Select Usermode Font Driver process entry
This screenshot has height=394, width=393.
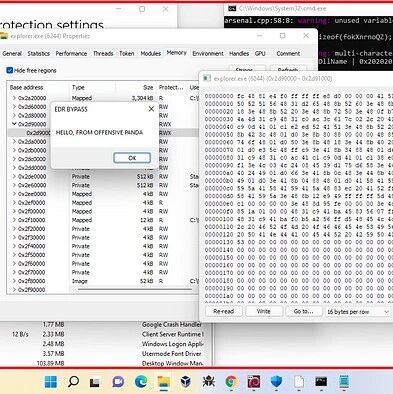172,353
